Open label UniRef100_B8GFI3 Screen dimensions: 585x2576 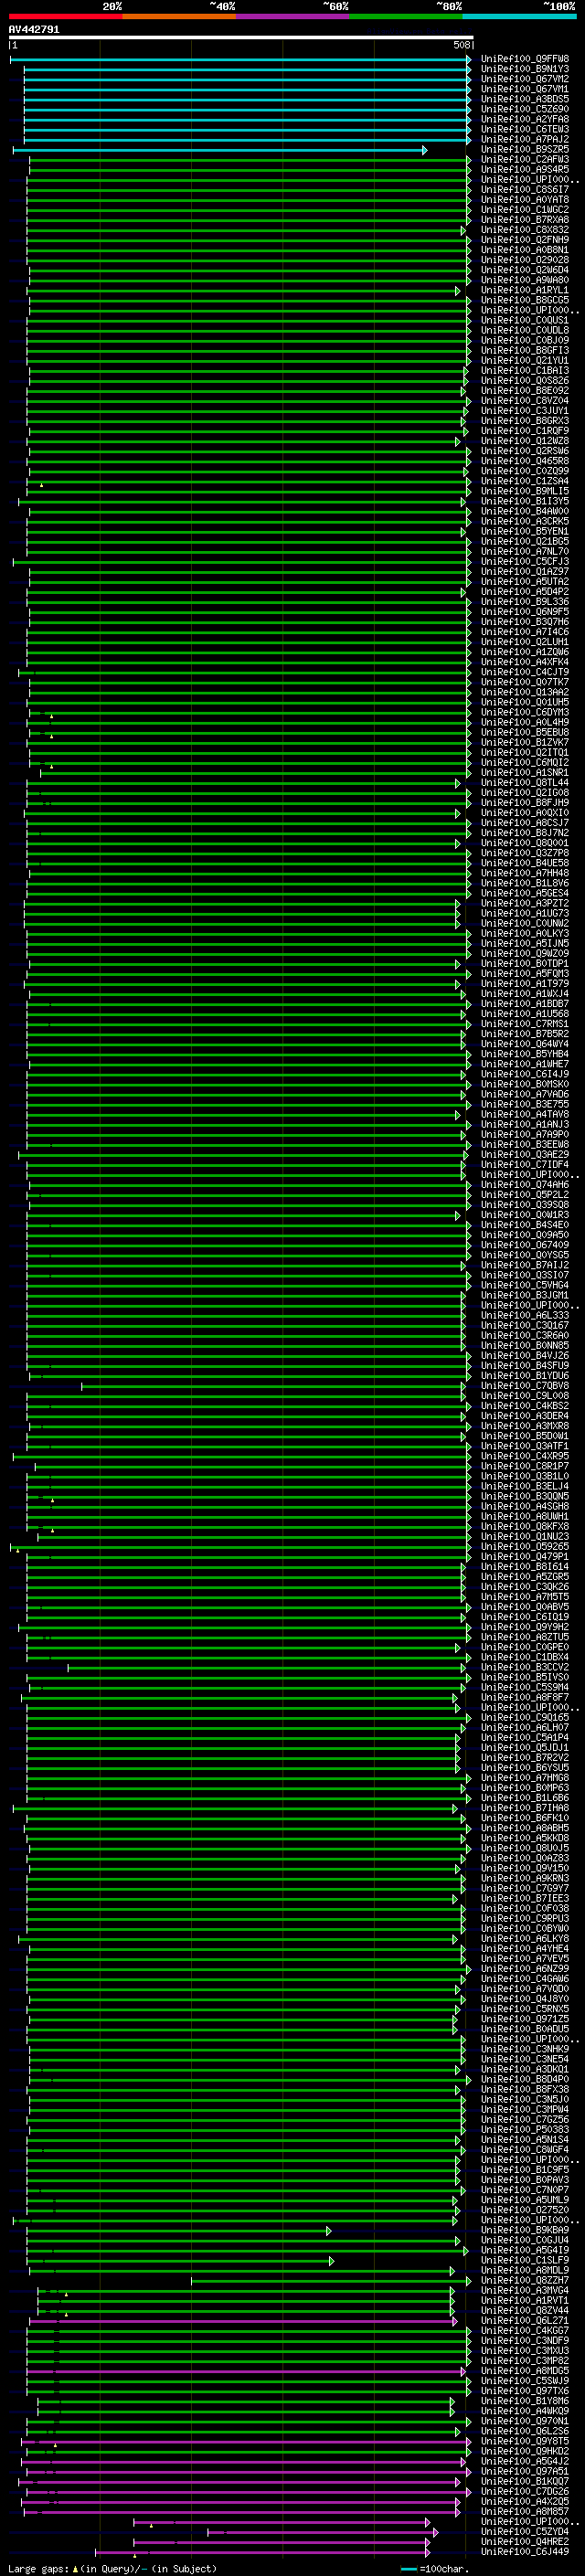pos(525,350)
